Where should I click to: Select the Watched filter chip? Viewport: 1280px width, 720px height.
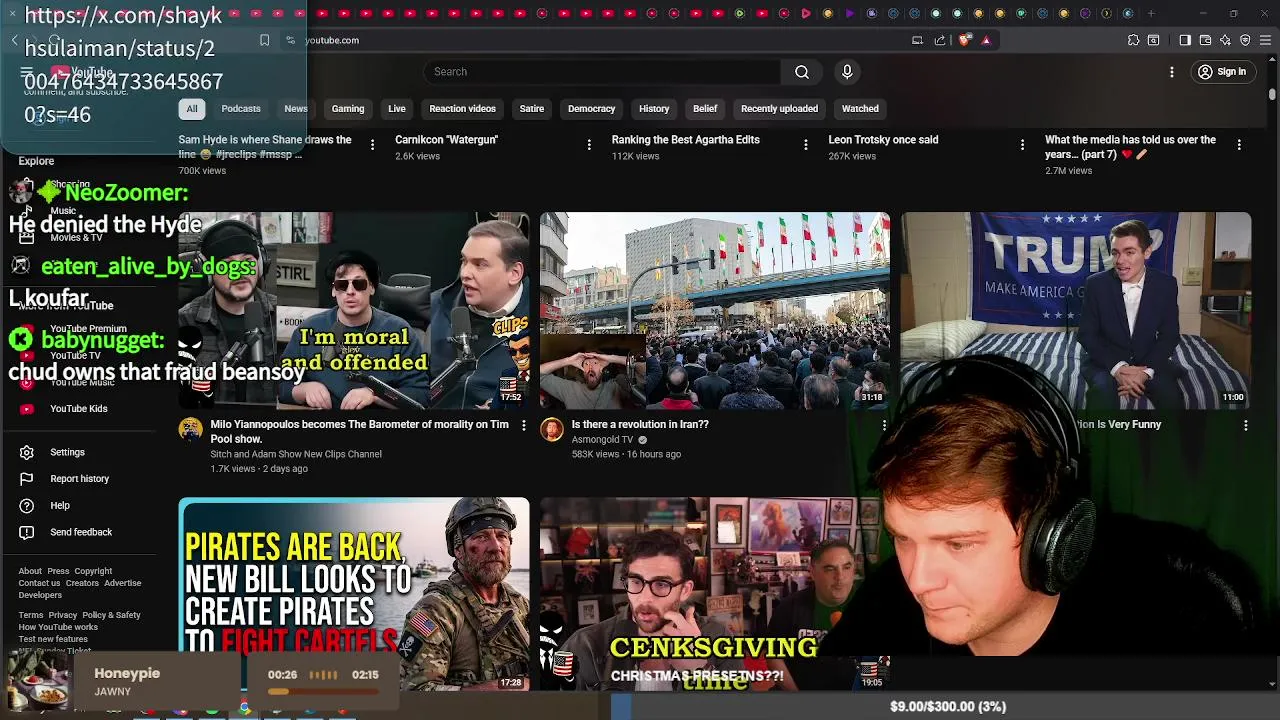pos(860,109)
